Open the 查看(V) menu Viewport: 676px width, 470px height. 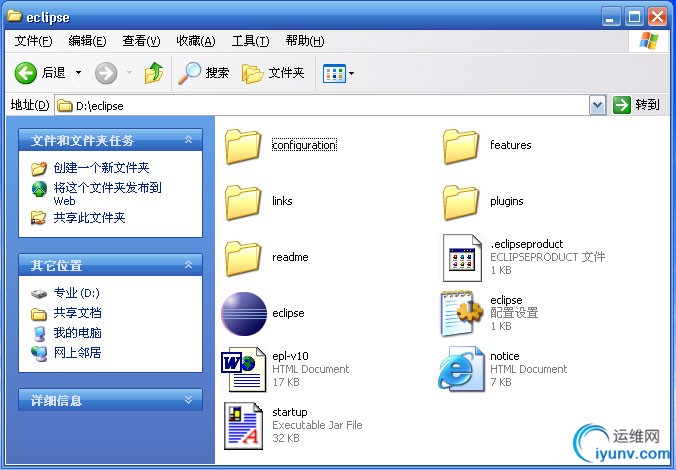pyautogui.click(x=141, y=41)
